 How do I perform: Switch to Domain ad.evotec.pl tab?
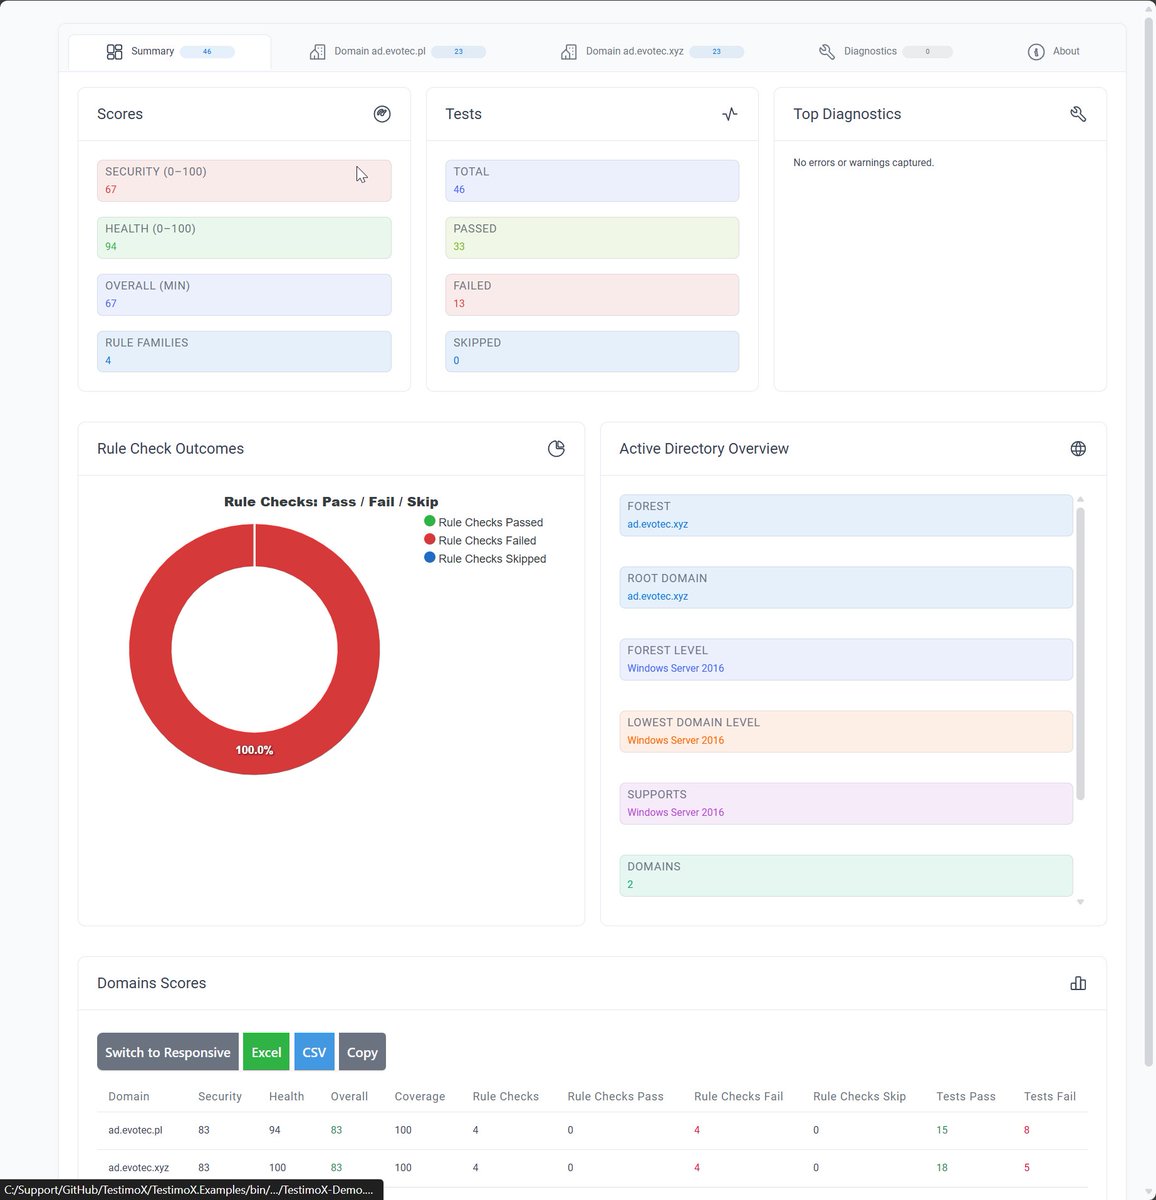point(397,52)
